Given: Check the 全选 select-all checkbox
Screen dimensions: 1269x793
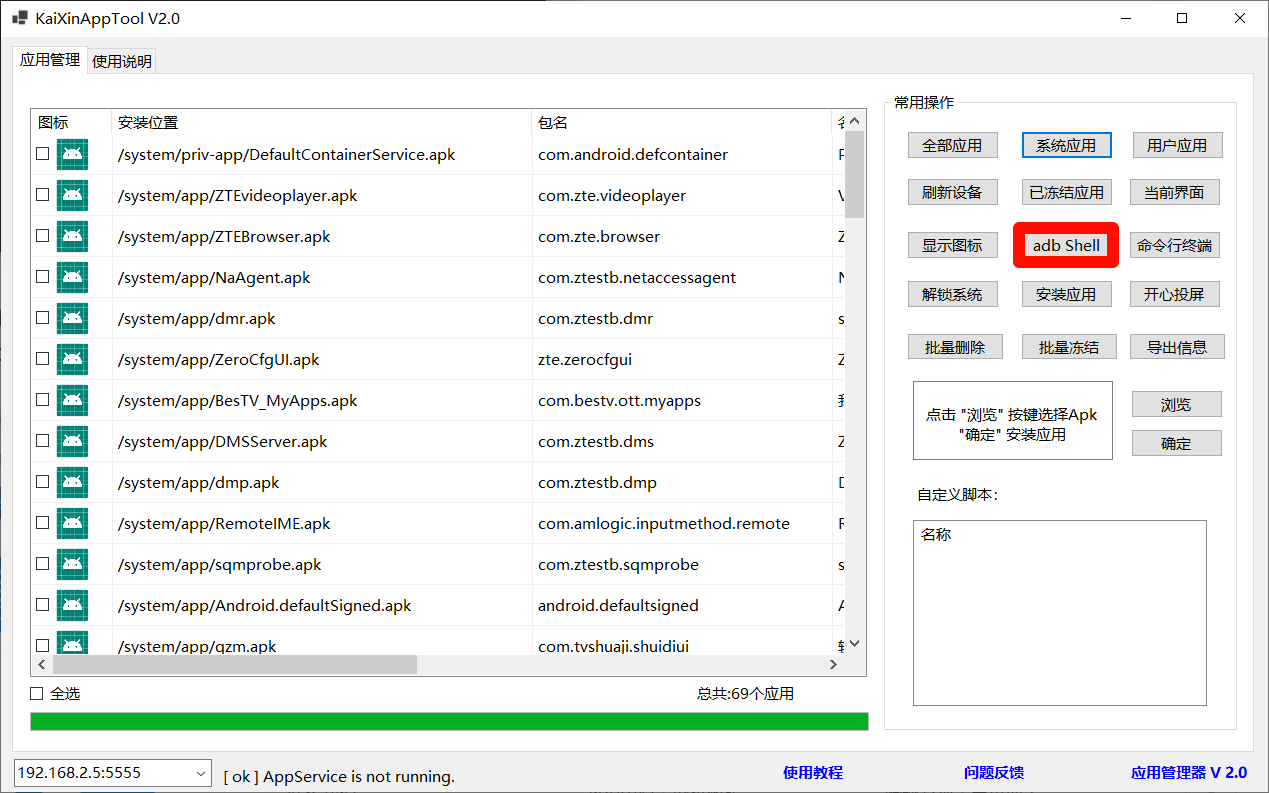Looking at the screenshot, I should (35, 692).
